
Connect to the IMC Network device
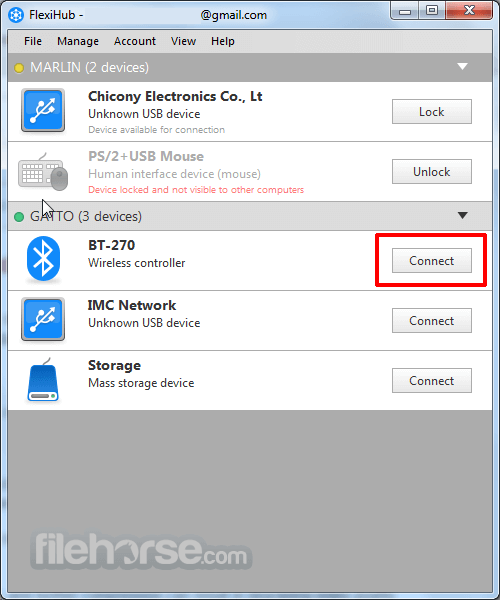[432, 321]
